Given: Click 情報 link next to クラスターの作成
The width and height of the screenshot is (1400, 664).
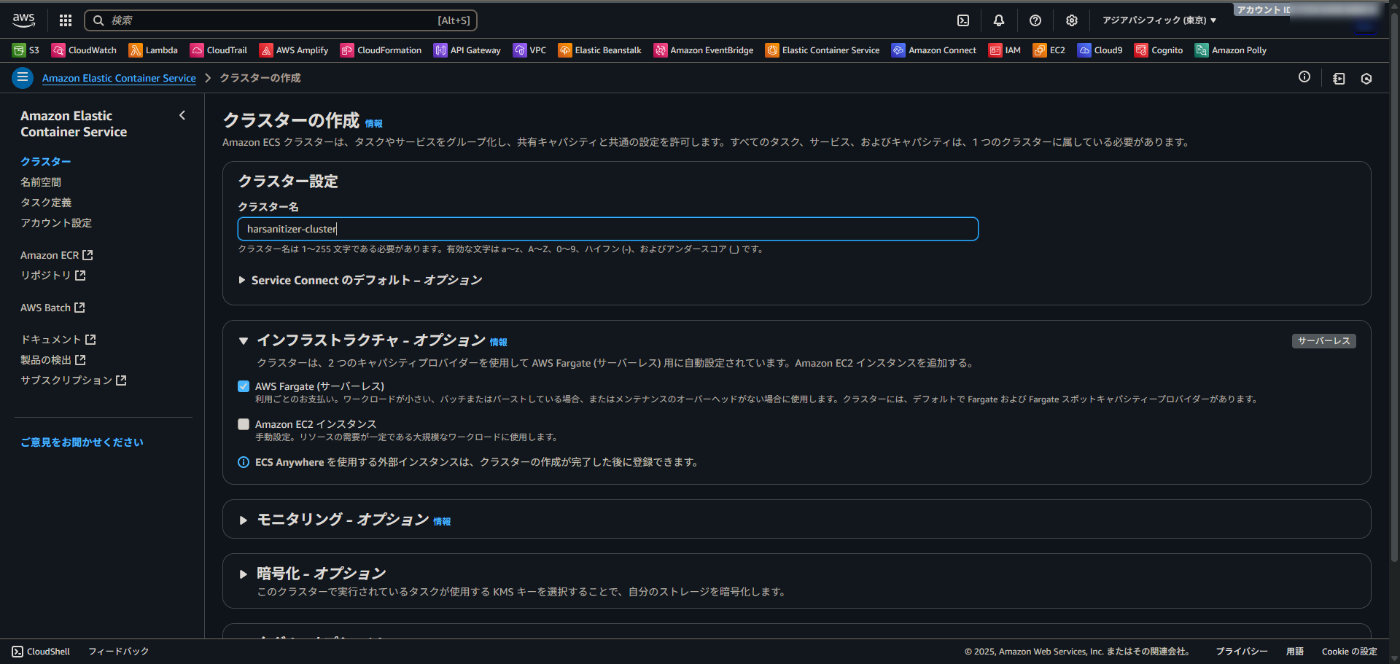Looking at the screenshot, I should pos(373,123).
